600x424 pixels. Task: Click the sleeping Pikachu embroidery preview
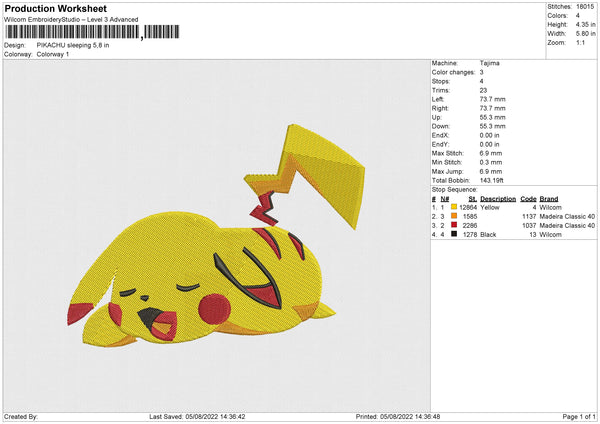216,235
